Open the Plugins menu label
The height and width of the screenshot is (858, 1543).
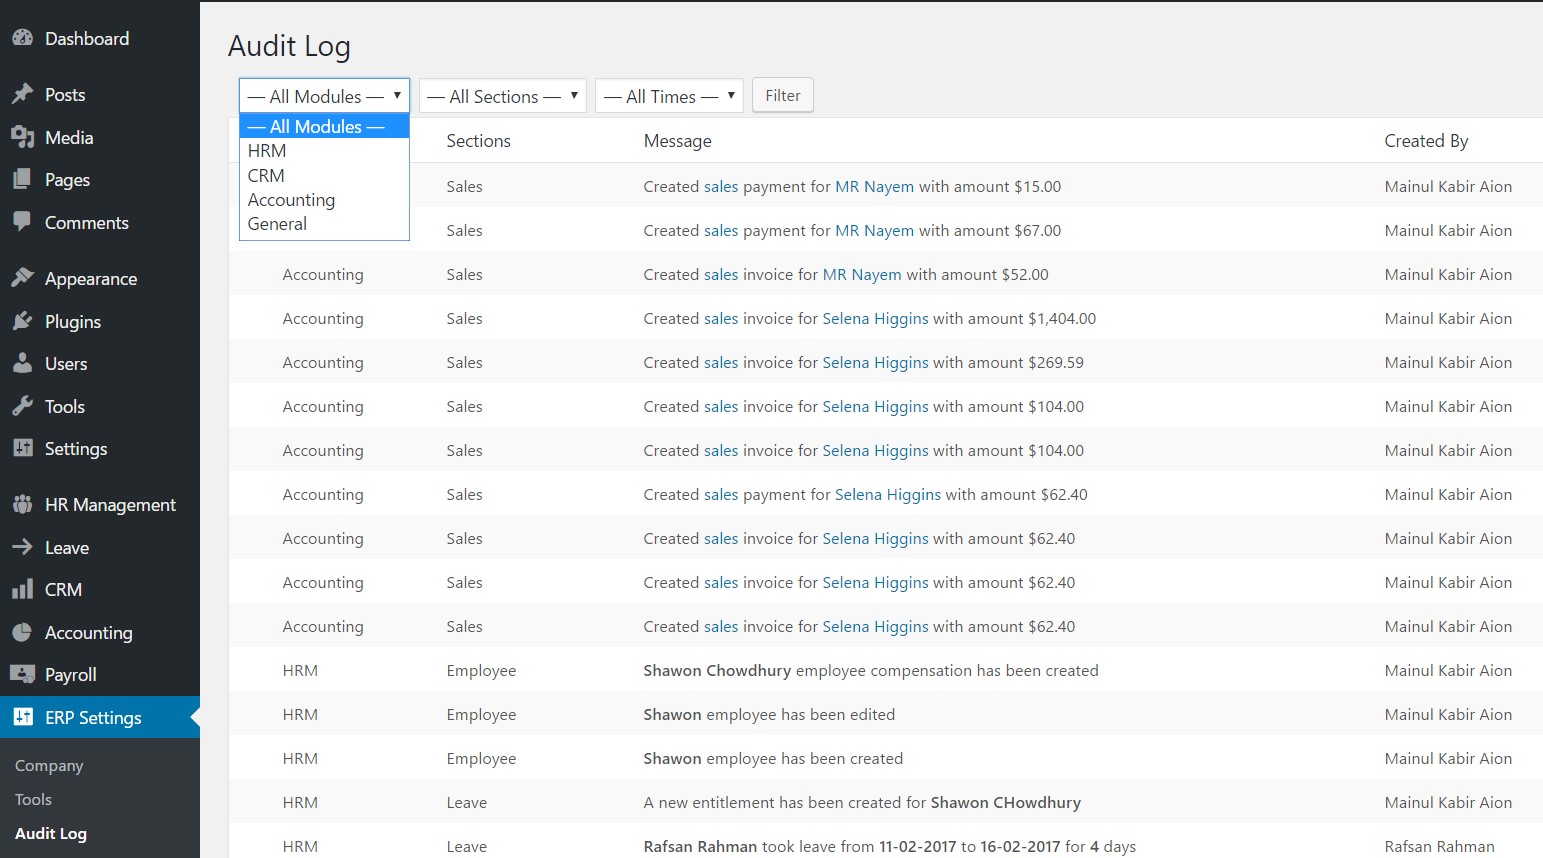[x=73, y=321]
